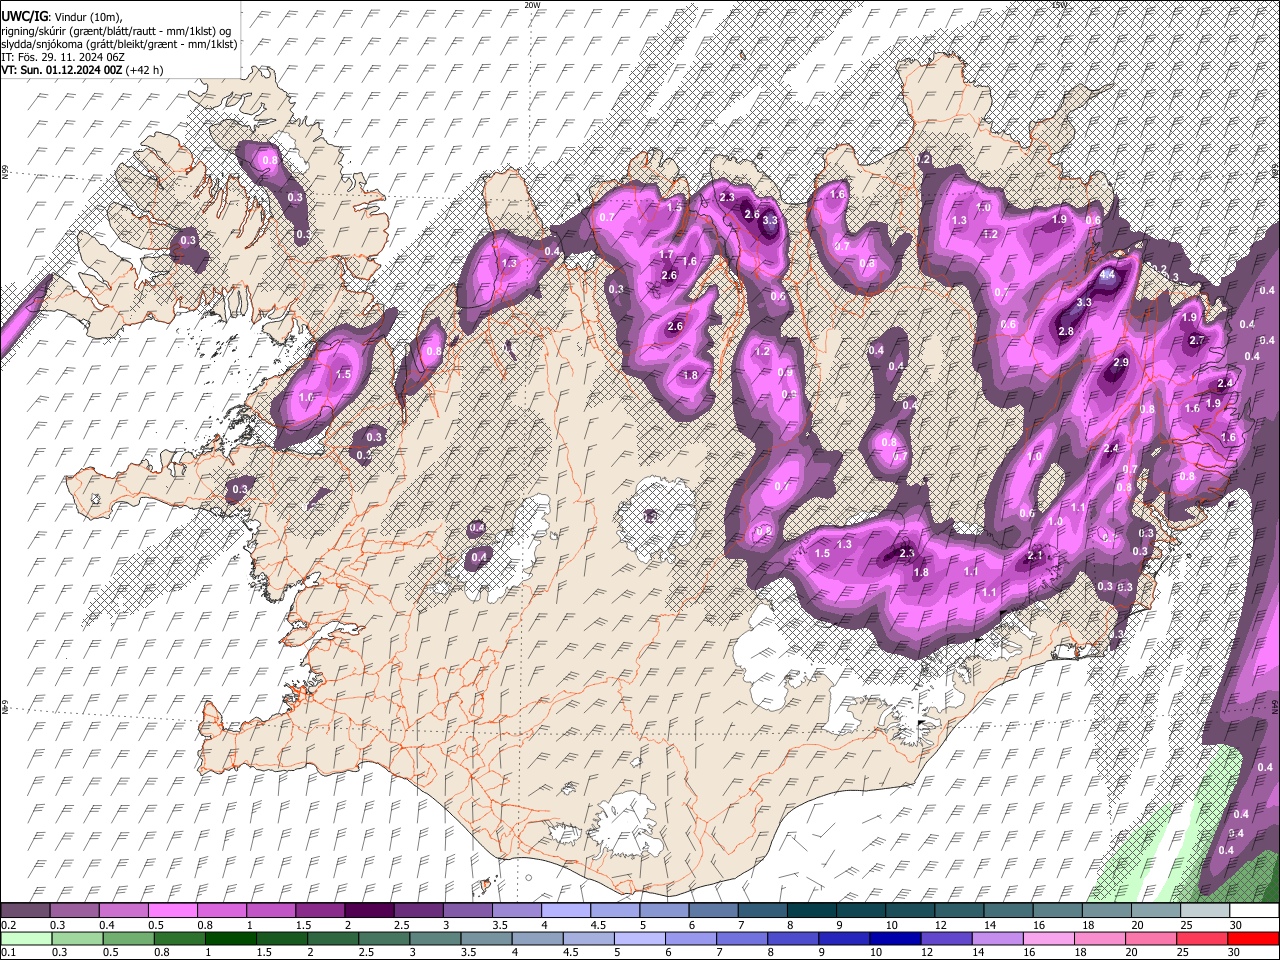Click the '20W' longitude label

point(532,5)
